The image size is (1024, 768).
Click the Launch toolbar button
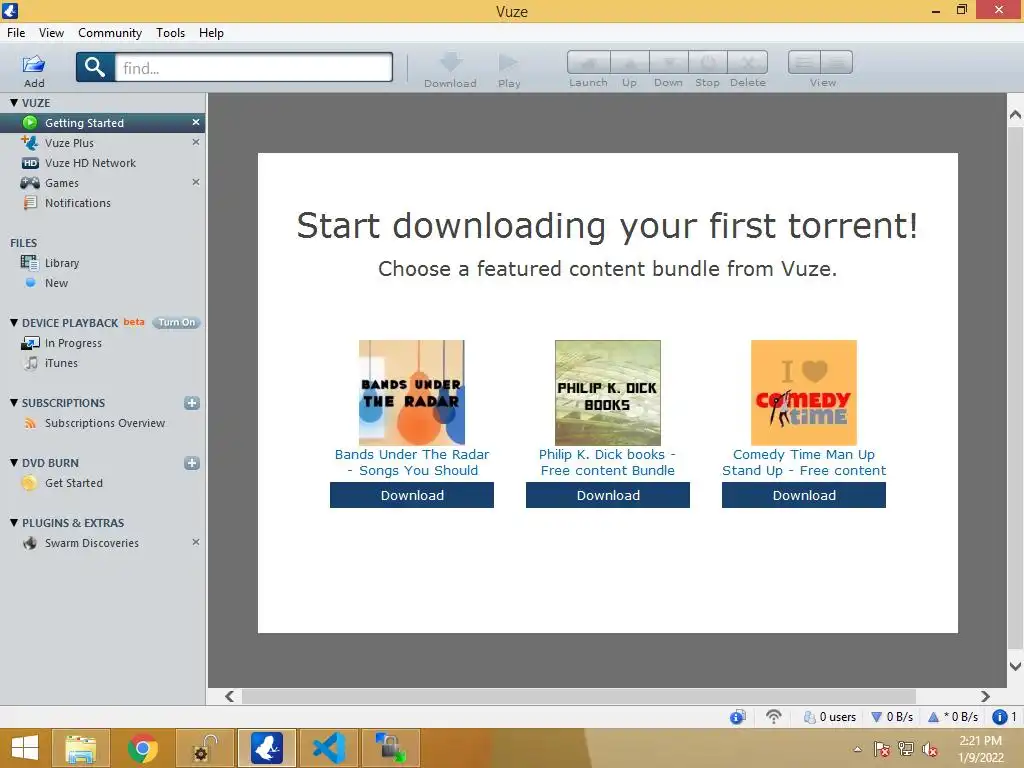pyautogui.click(x=588, y=63)
